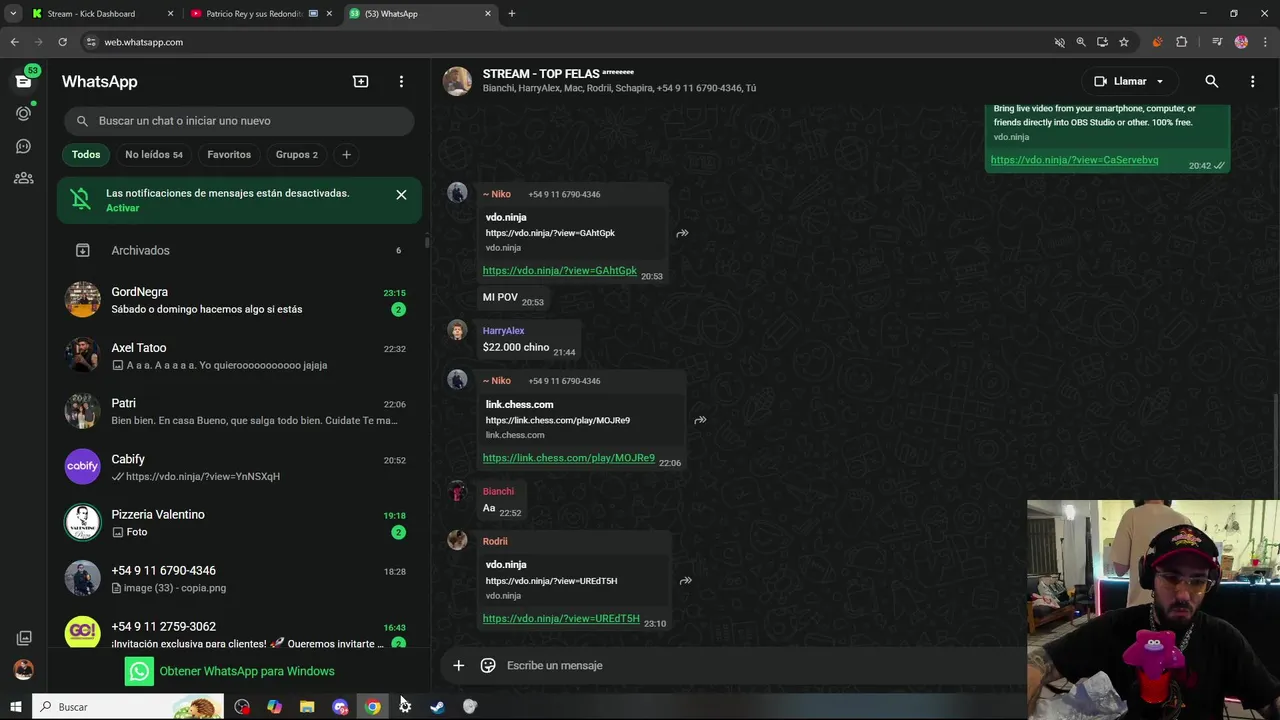Select the Grupos 2 filter
The height and width of the screenshot is (720, 1280).
[297, 155]
